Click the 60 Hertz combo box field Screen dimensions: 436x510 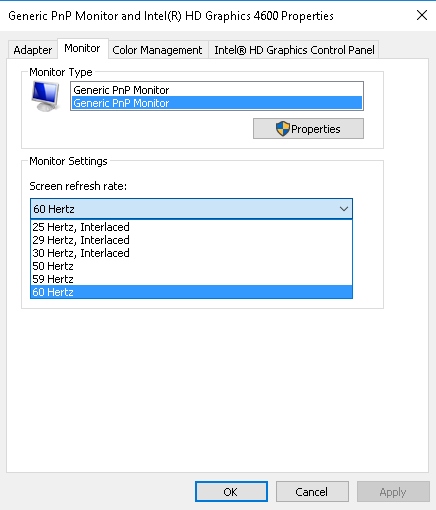(x=191, y=209)
